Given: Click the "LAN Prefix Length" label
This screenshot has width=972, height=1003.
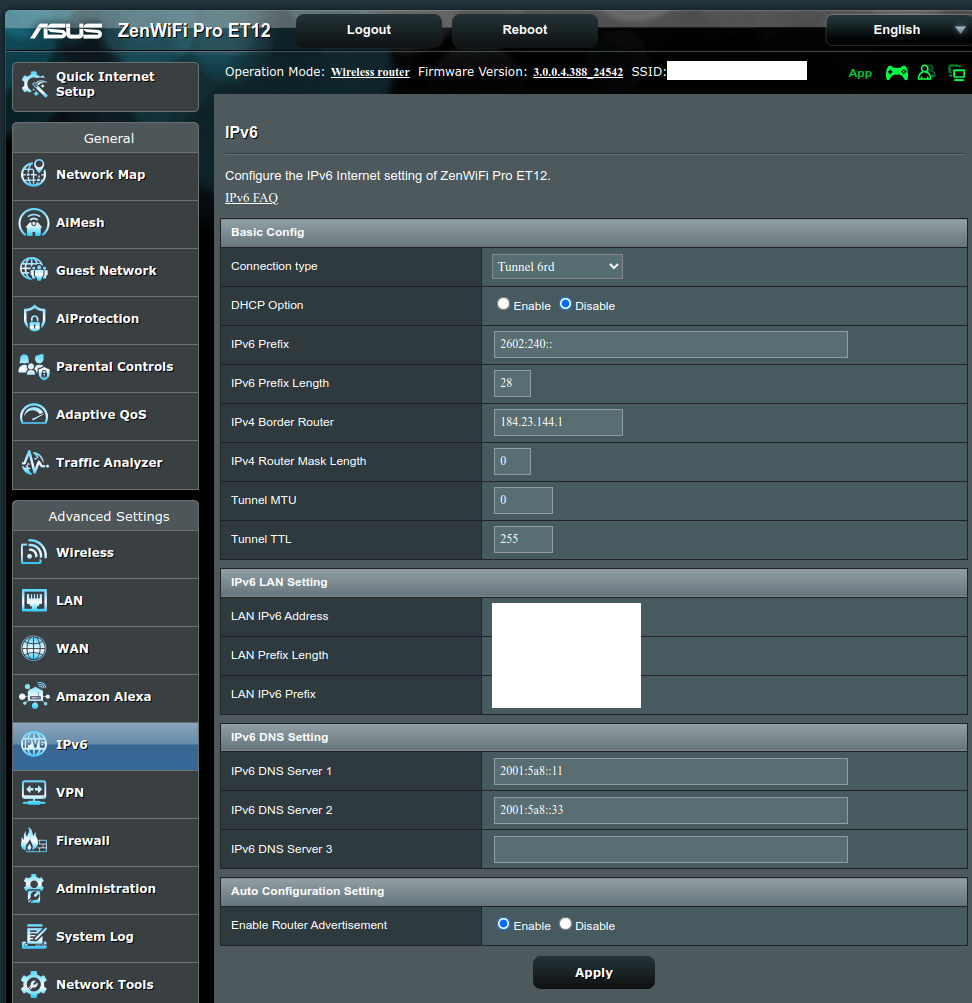Looking at the screenshot, I should [279, 655].
